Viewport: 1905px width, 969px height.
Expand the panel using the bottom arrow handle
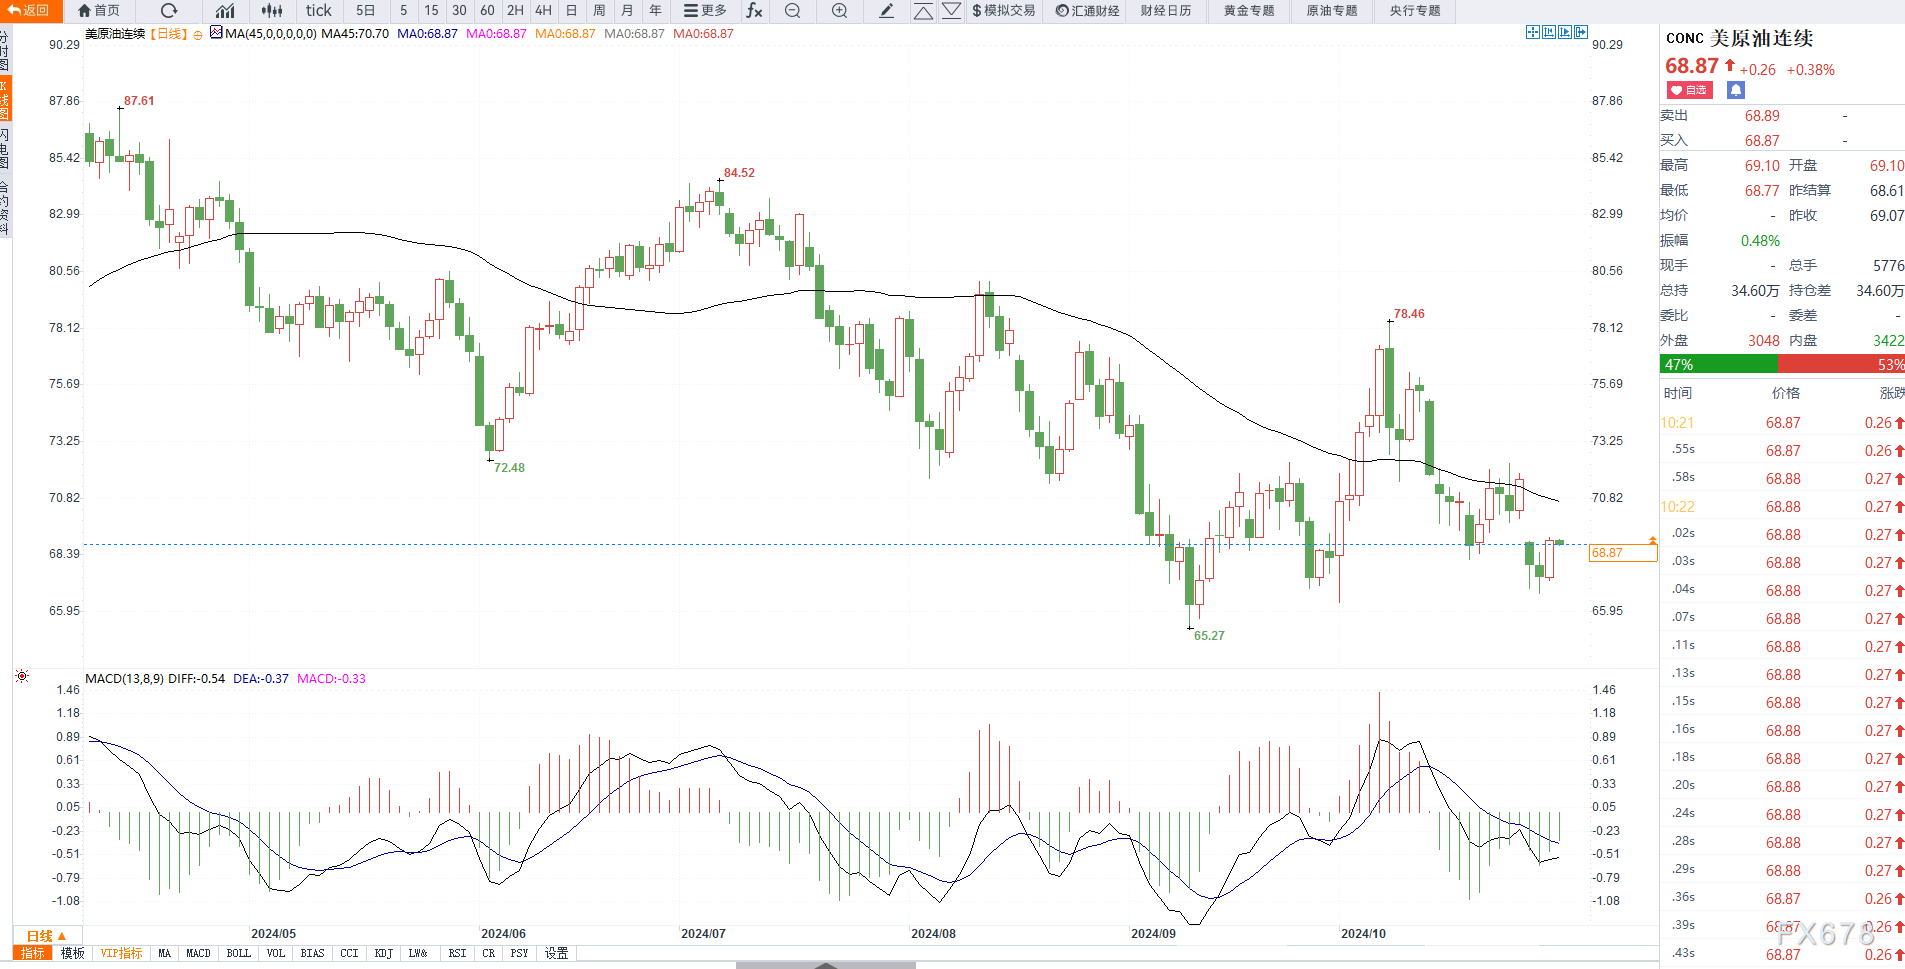pos(826,965)
